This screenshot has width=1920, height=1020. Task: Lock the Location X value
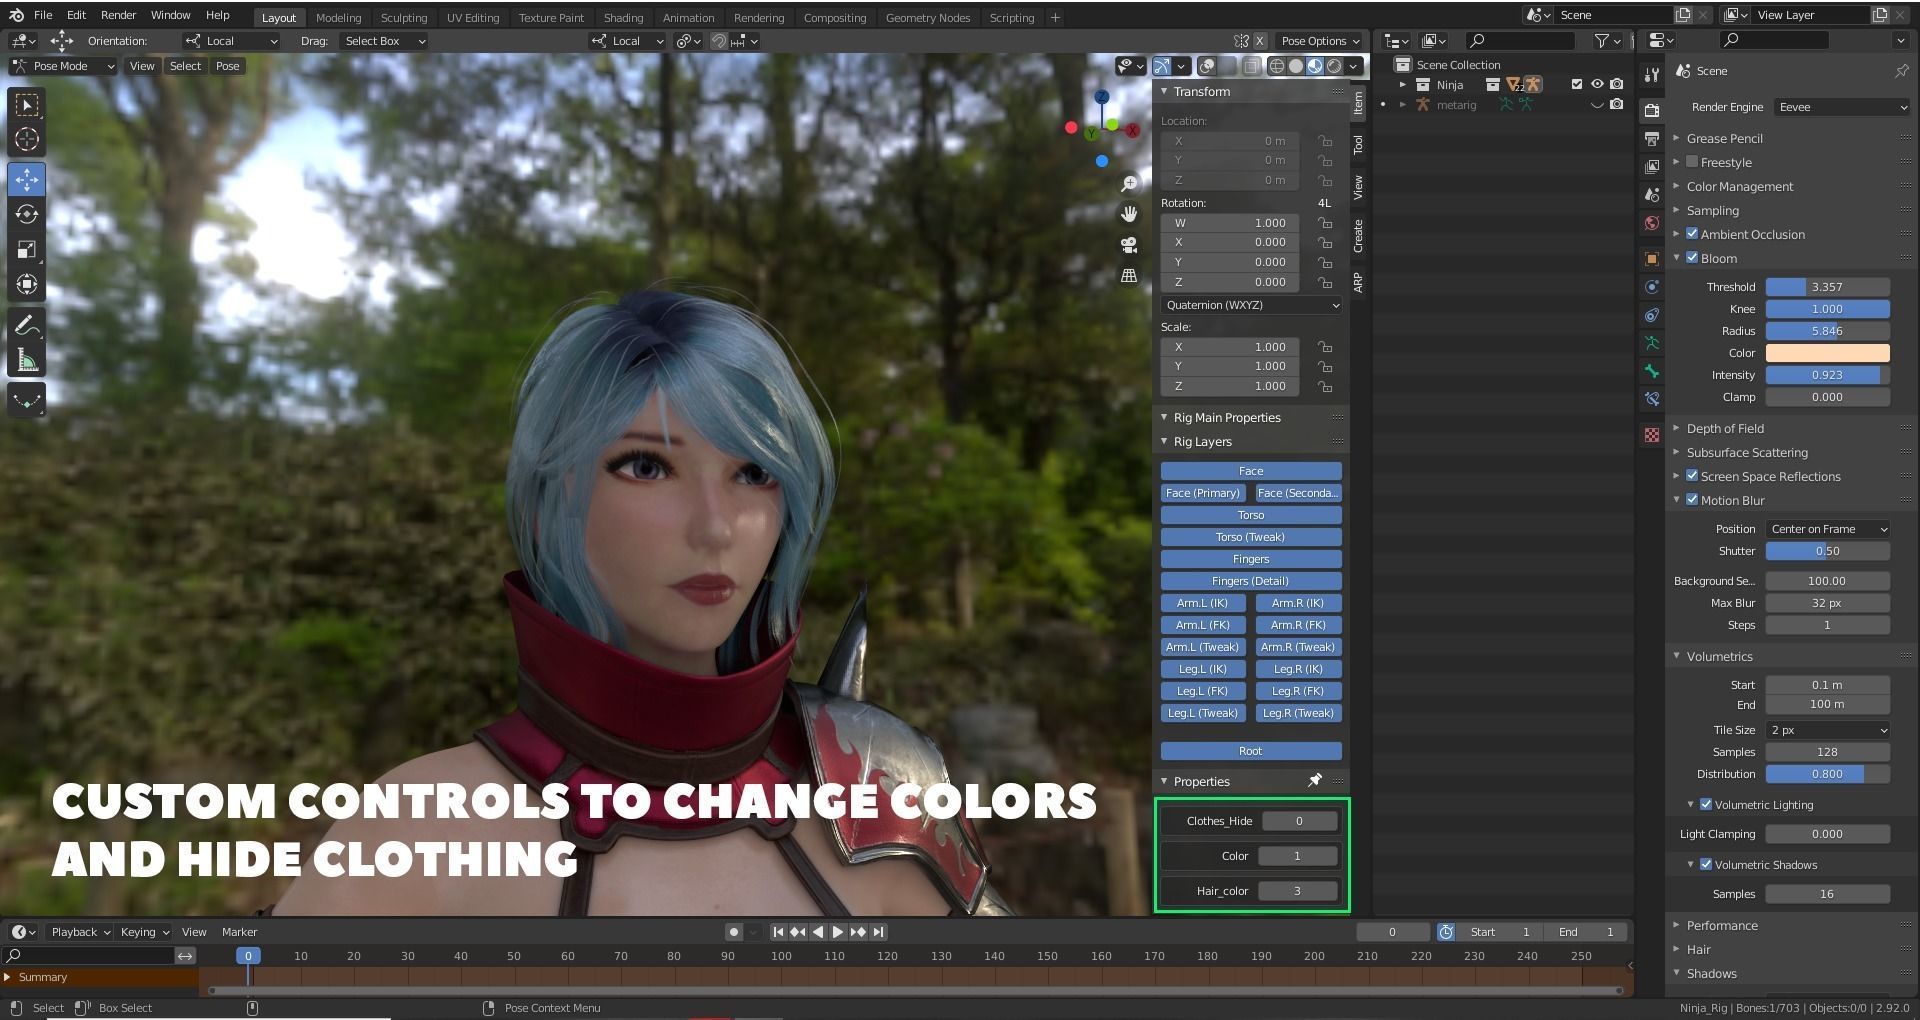coord(1325,141)
